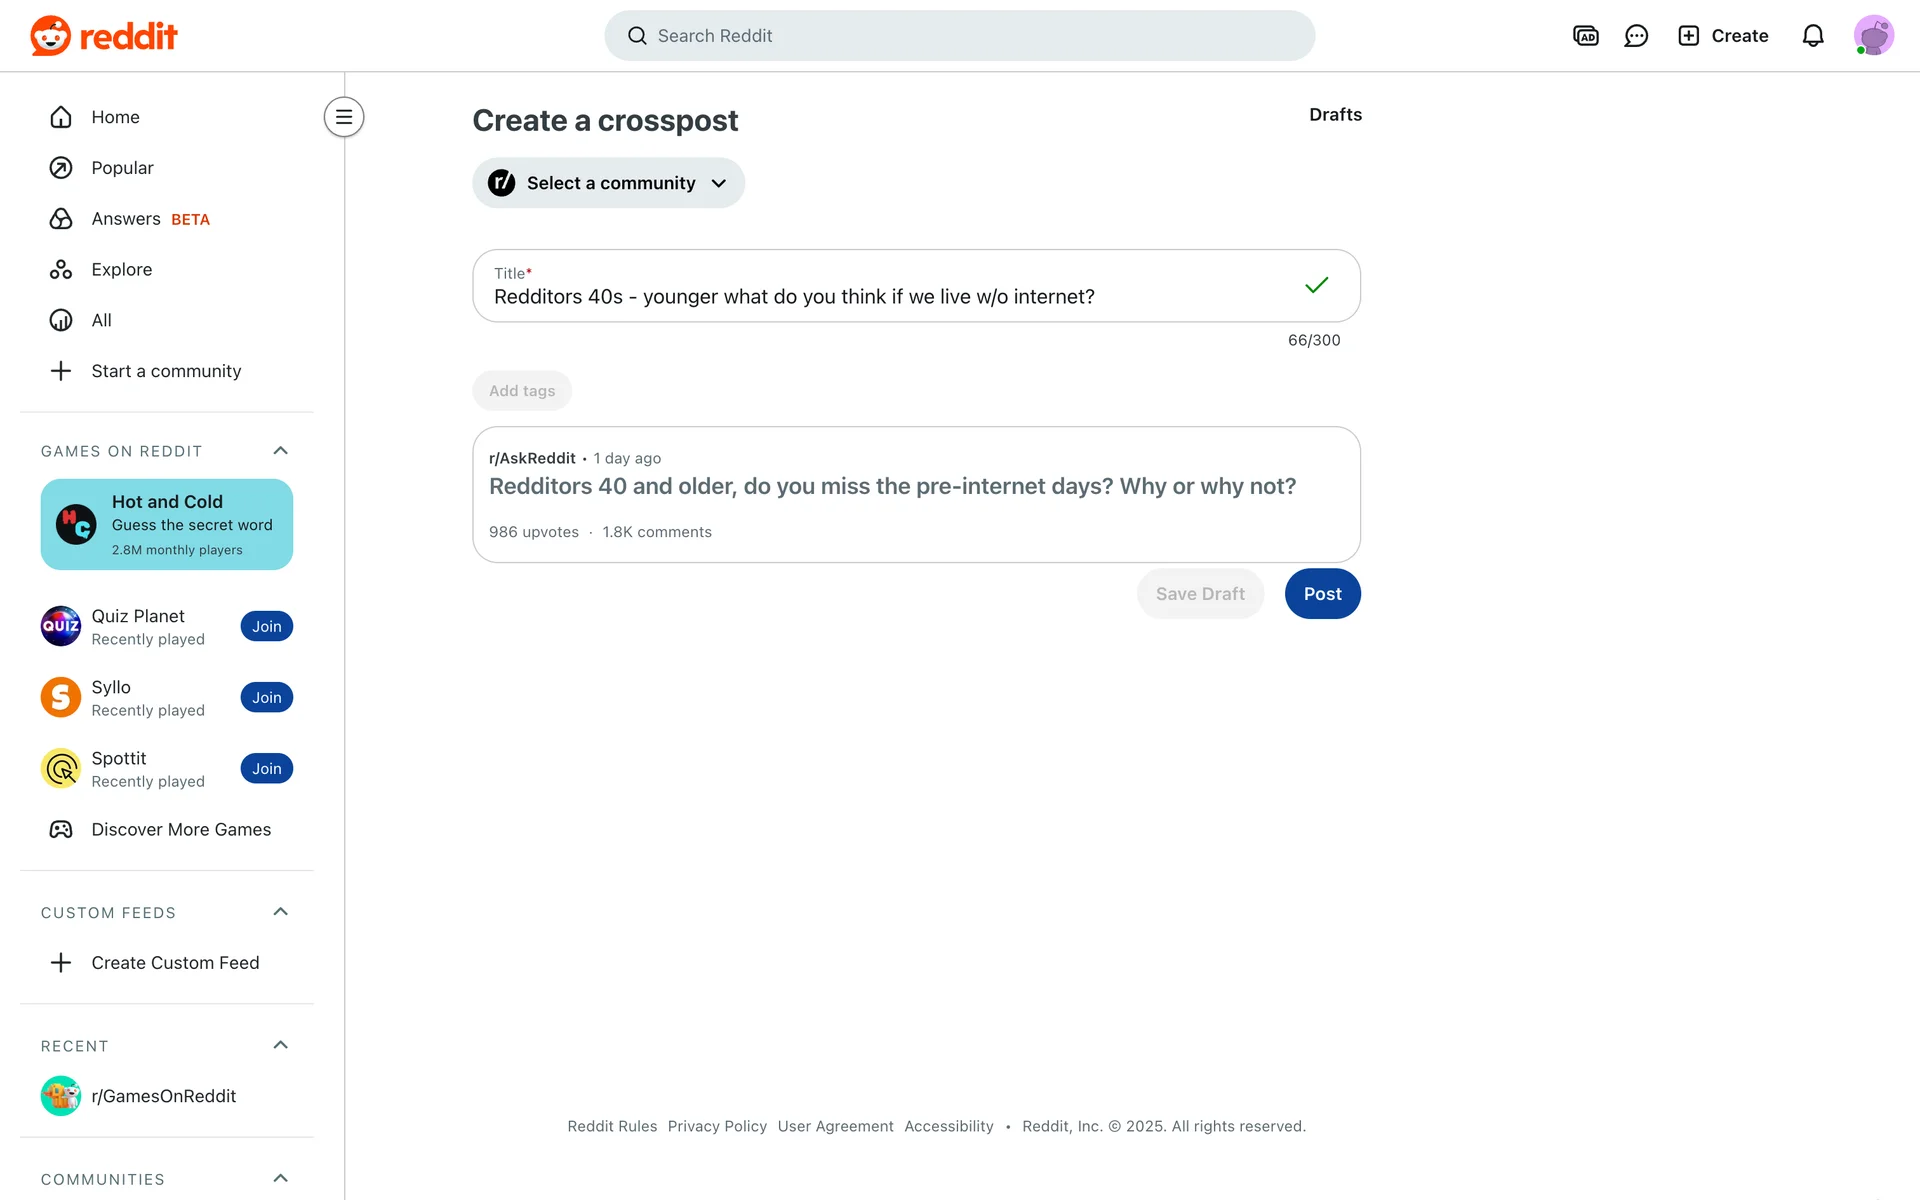Click the crosspost Title field
This screenshot has height=1200, width=1920.
(890, 296)
